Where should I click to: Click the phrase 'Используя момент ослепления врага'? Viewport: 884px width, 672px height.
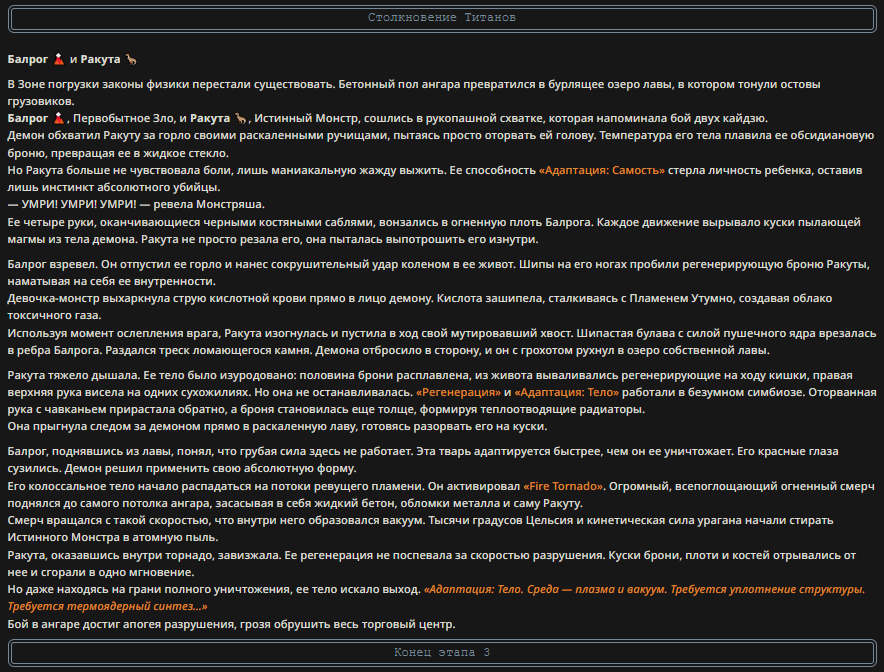(114, 334)
